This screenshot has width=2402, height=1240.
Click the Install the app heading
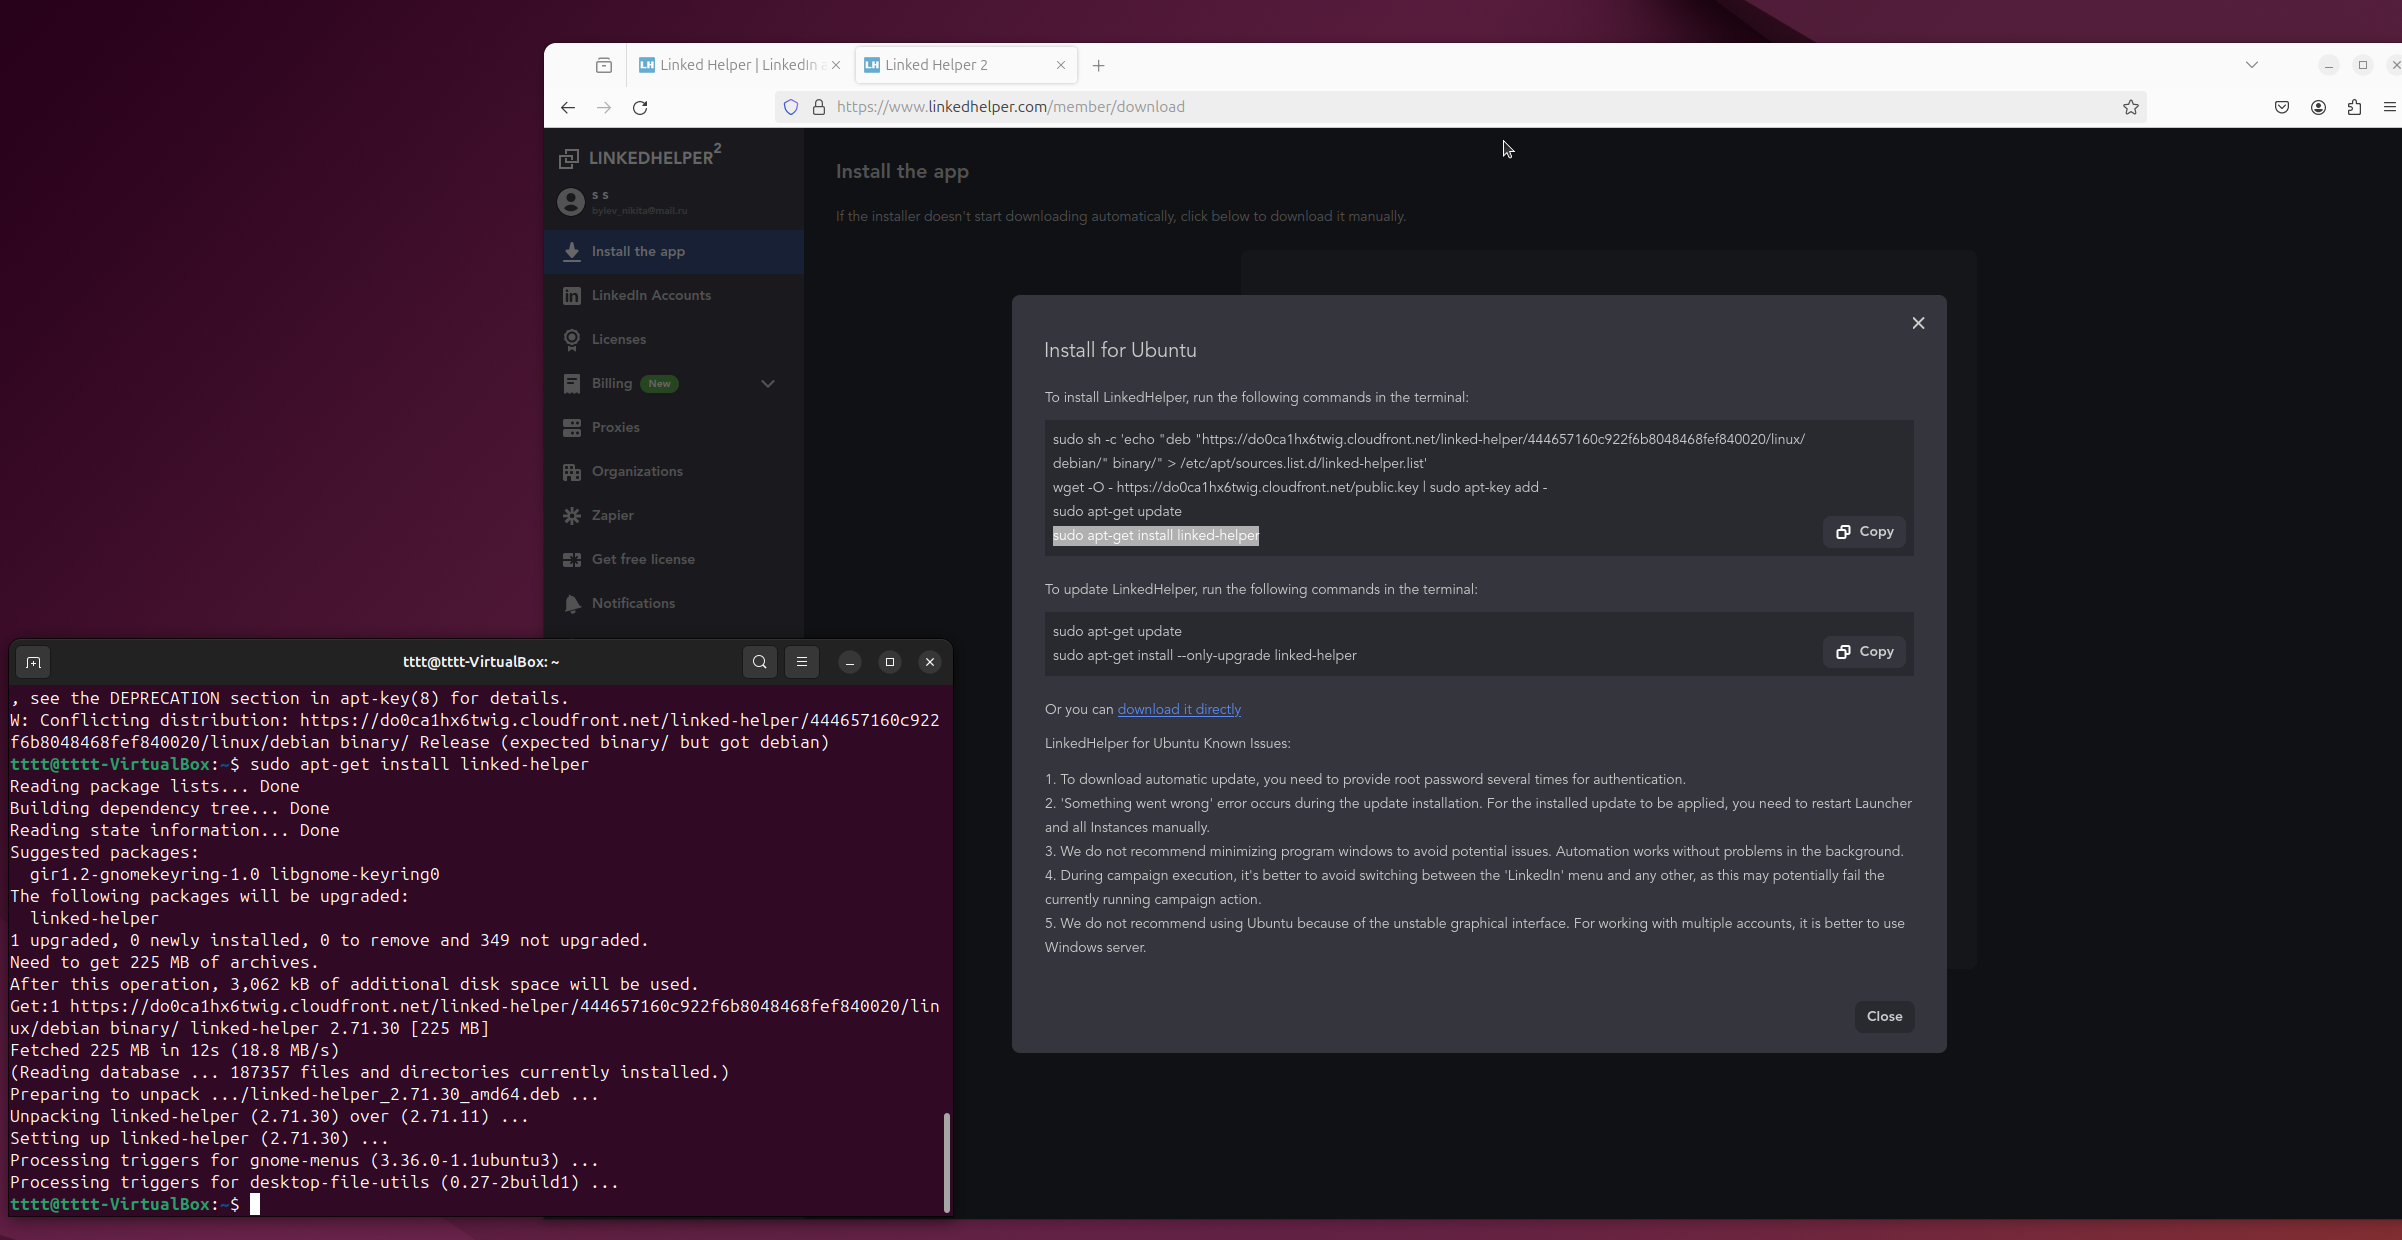902,172
